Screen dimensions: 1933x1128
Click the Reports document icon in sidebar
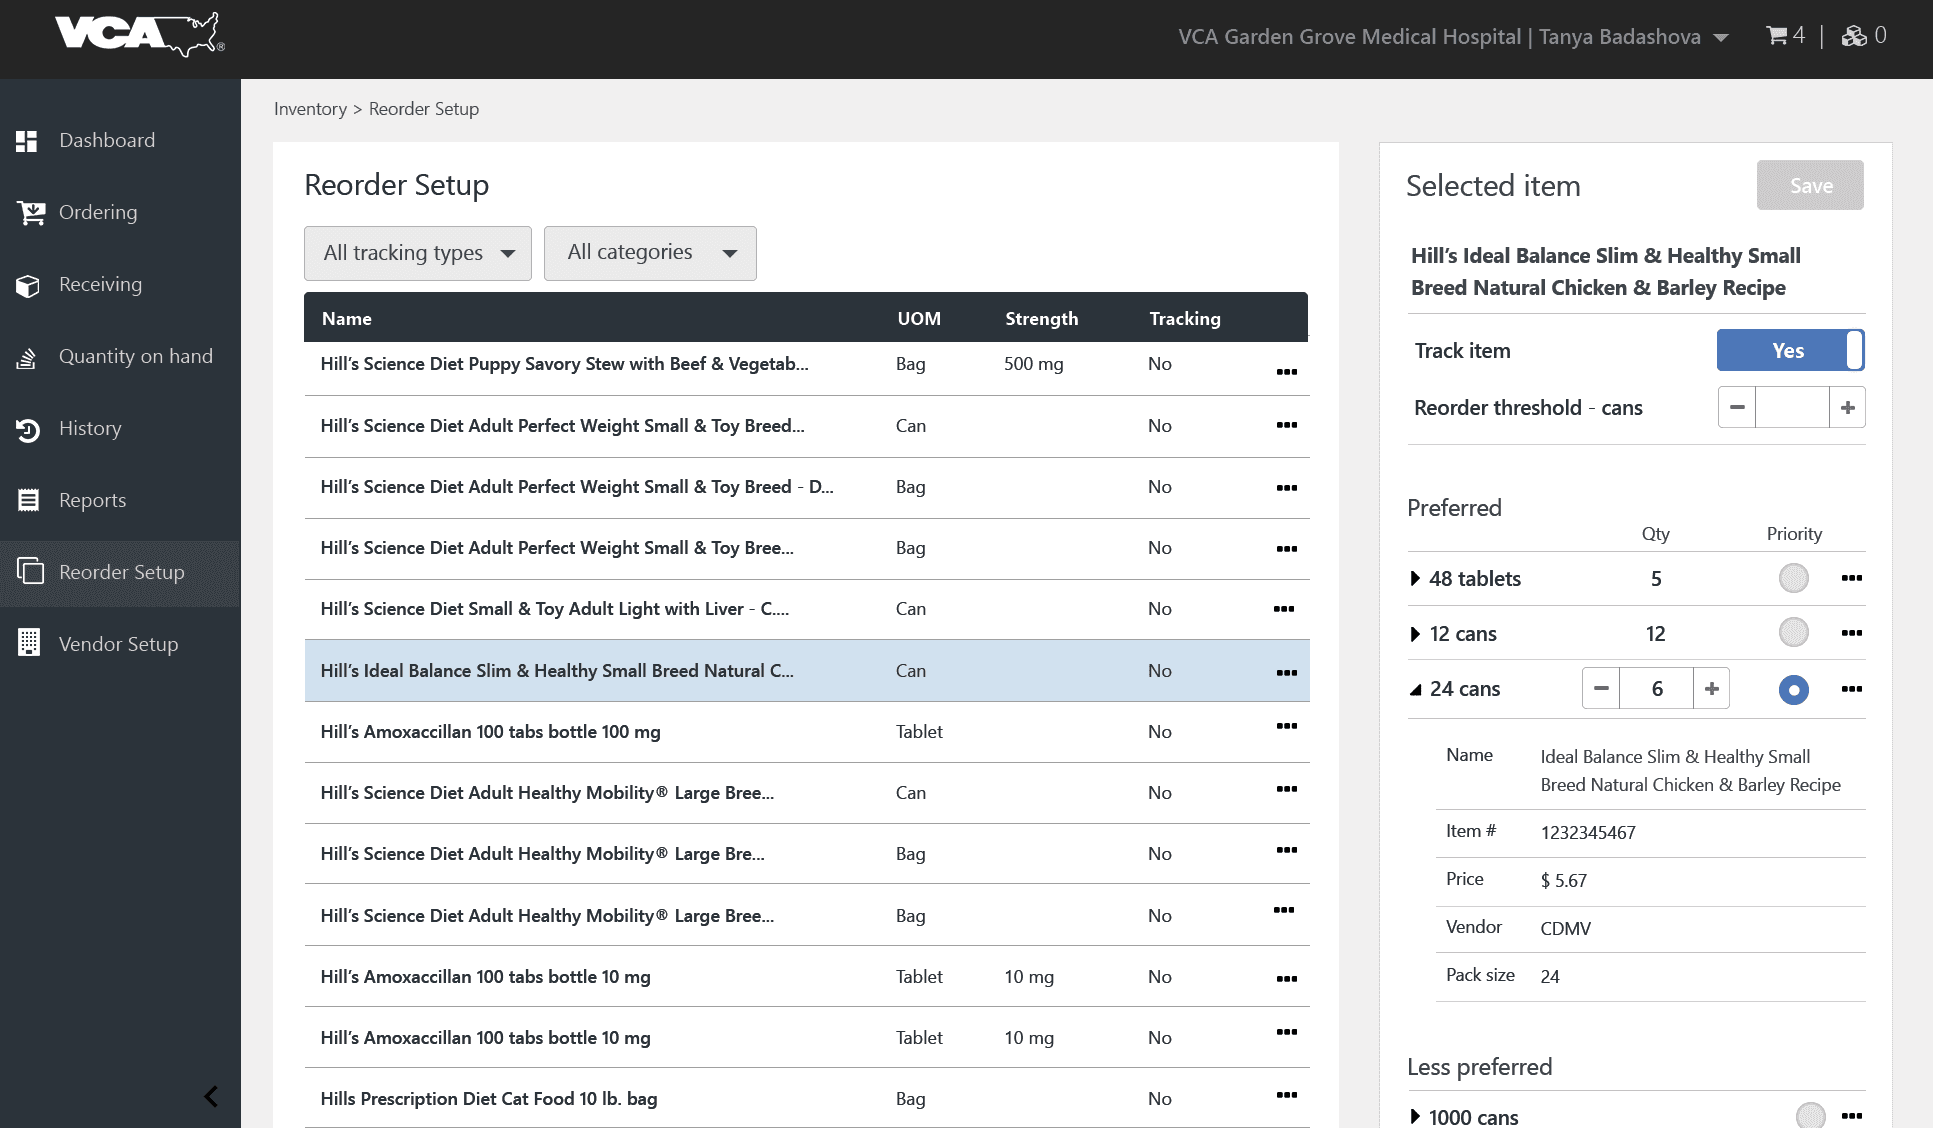pyautogui.click(x=28, y=500)
